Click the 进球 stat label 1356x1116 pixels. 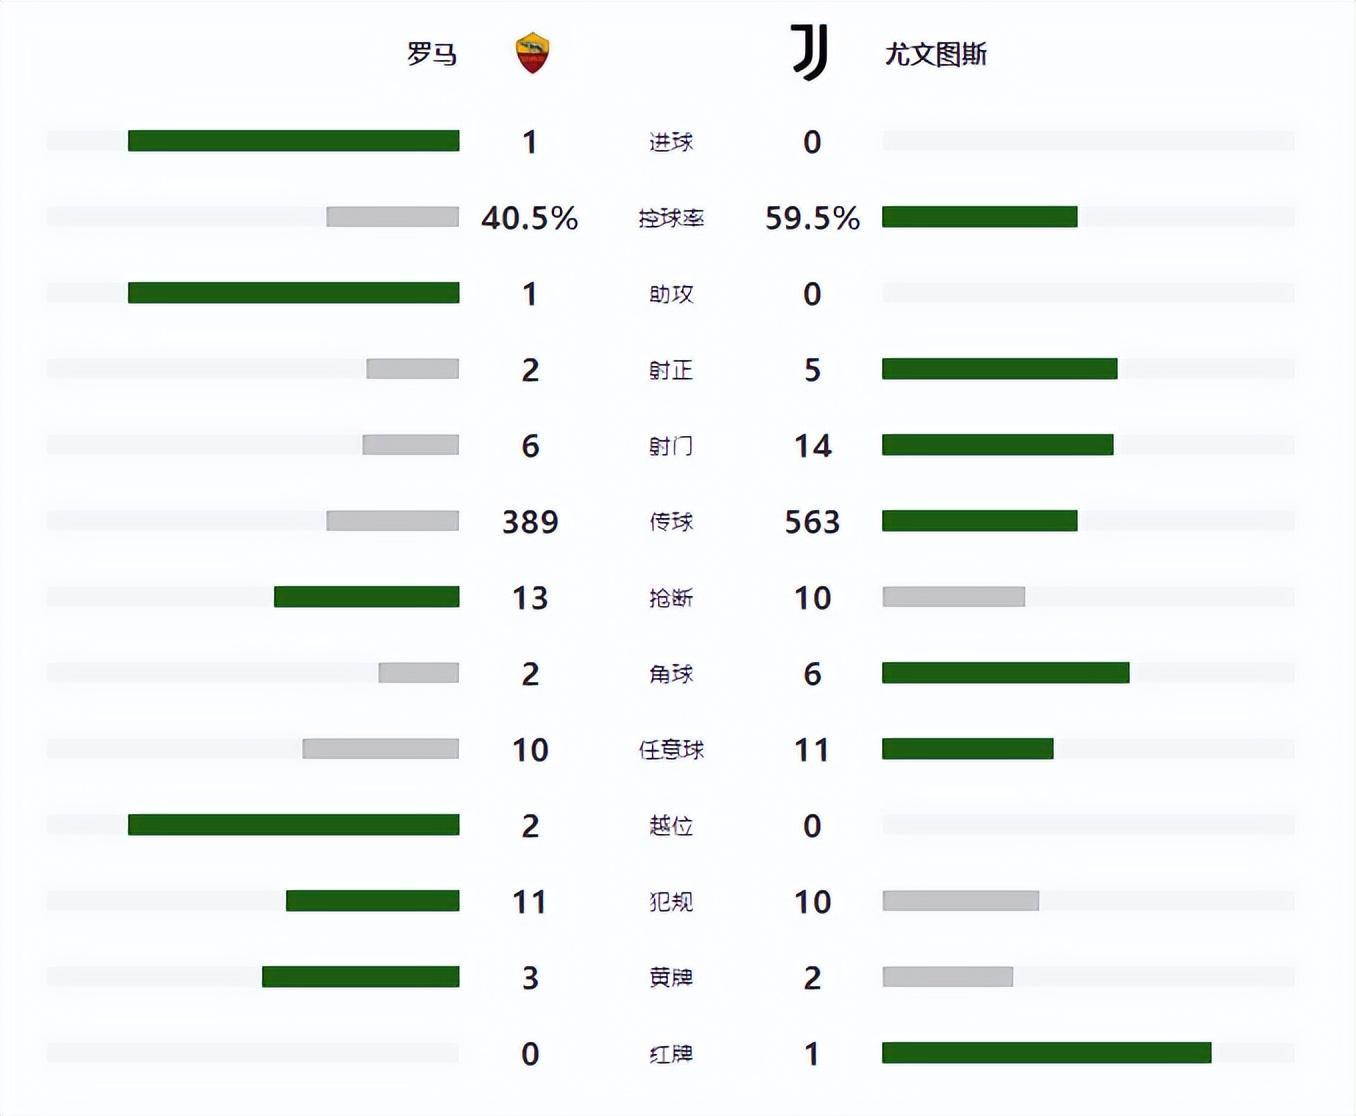pos(670,142)
